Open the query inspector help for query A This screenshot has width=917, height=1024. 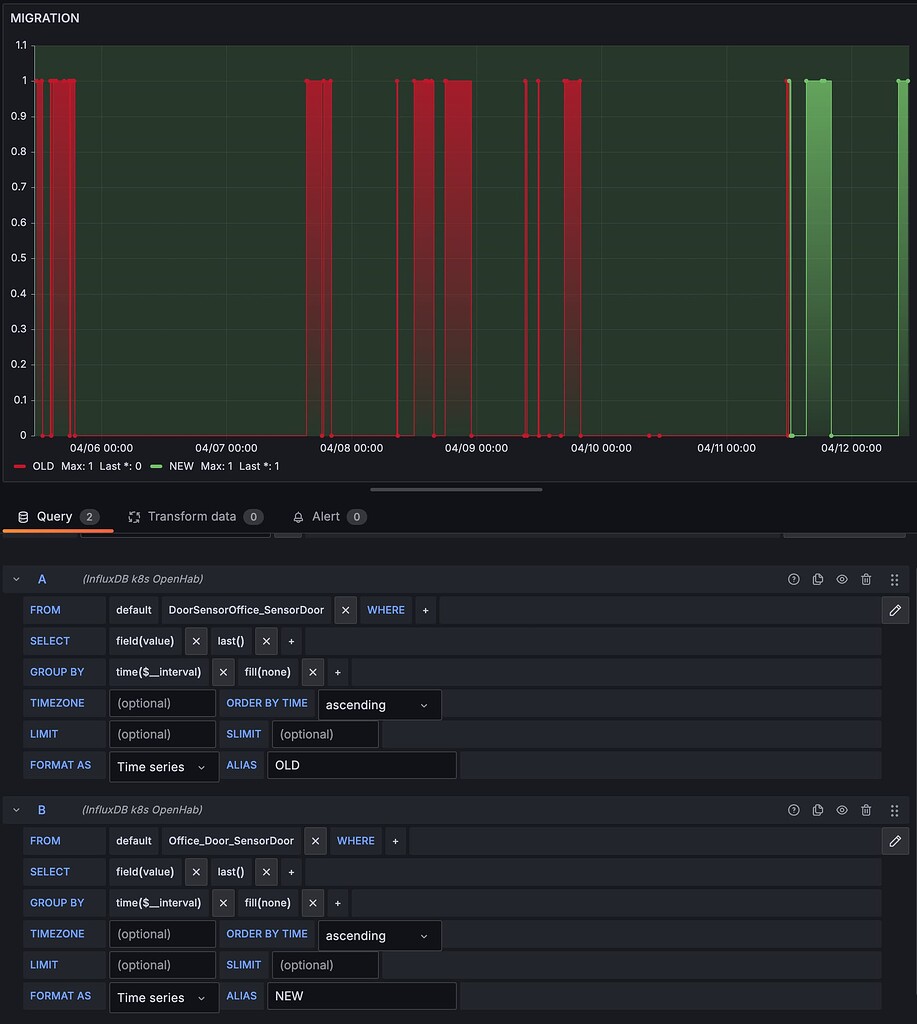pyautogui.click(x=793, y=579)
